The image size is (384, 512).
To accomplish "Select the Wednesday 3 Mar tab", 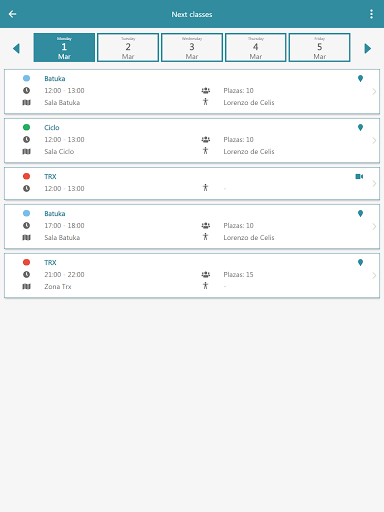I will pyautogui.click(x=192, y=47).
